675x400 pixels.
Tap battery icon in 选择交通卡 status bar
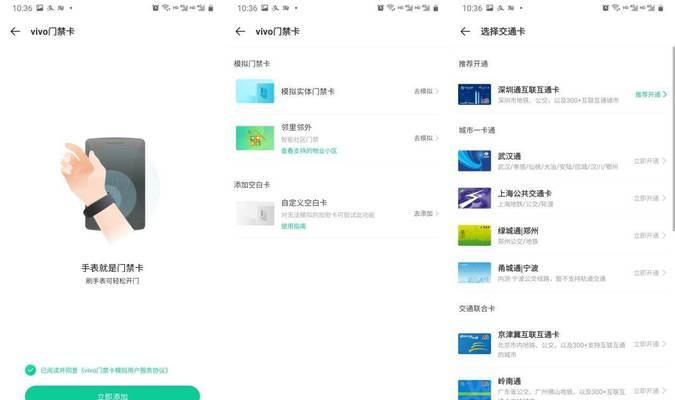[660, 8]
